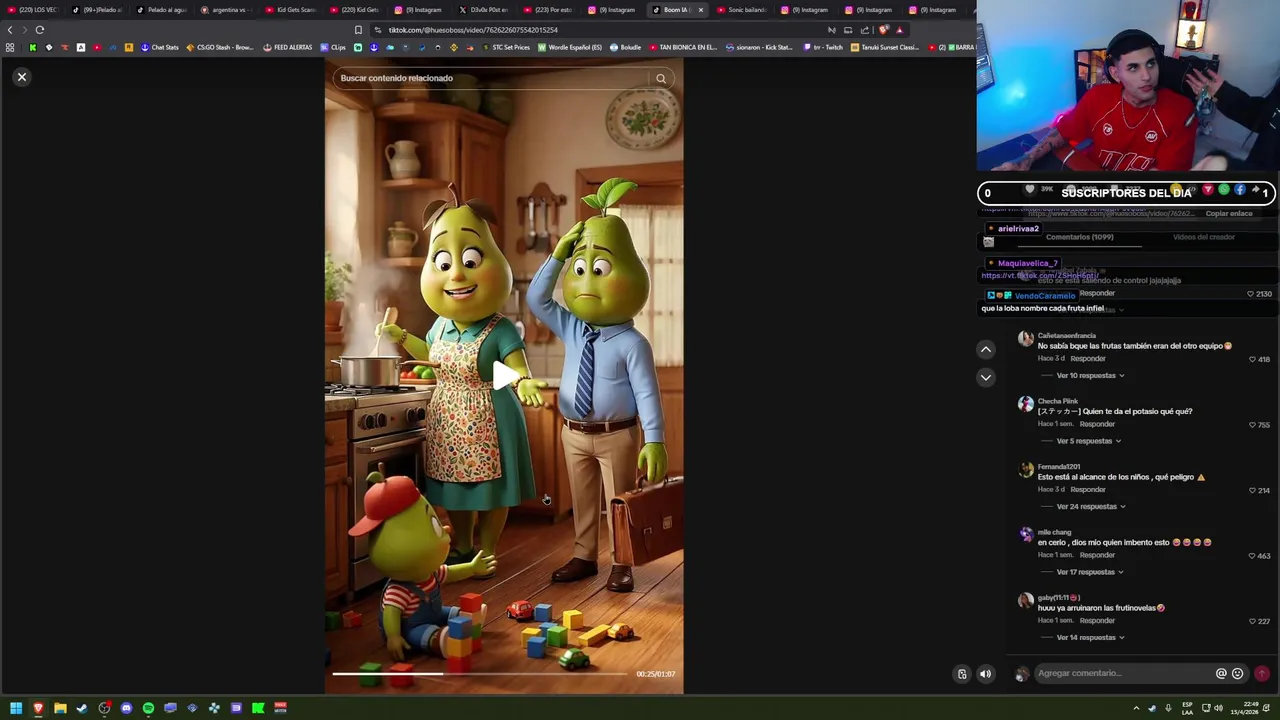
Task: Expand 'Ver 24 respuestas' replies
Action: click(1091, 507)
